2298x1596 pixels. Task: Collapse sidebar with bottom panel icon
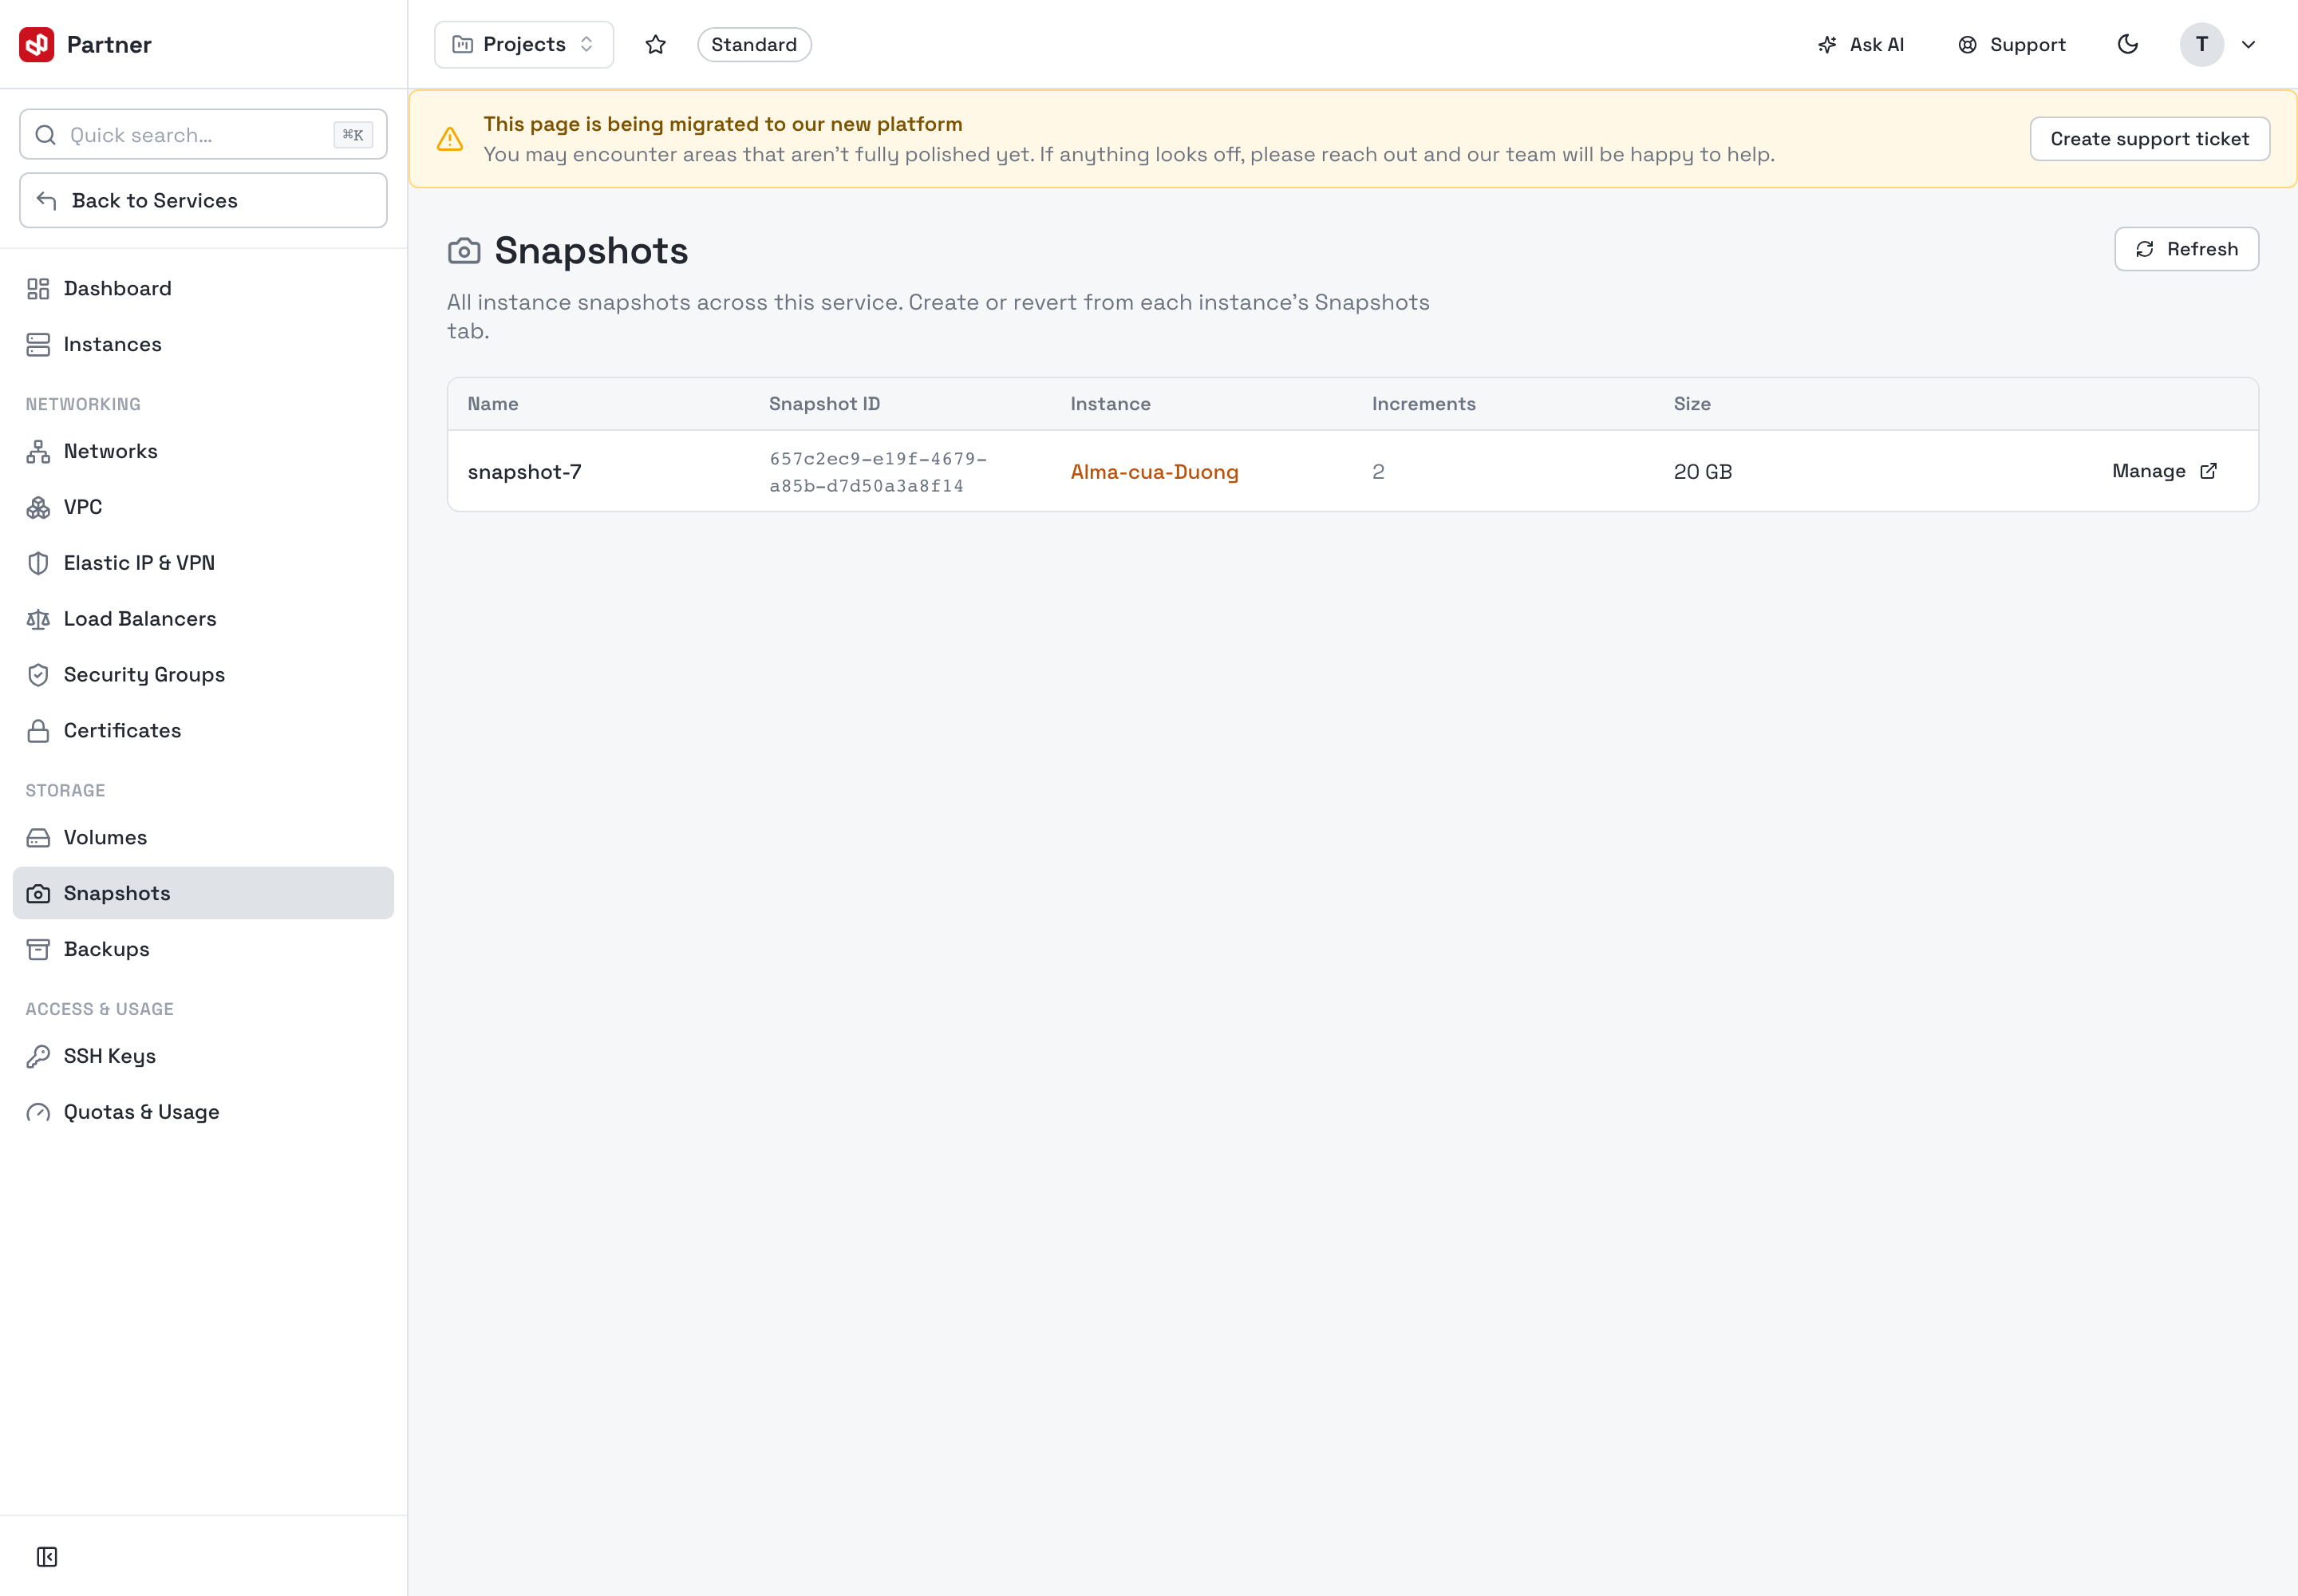click(x=47, y=1556)
